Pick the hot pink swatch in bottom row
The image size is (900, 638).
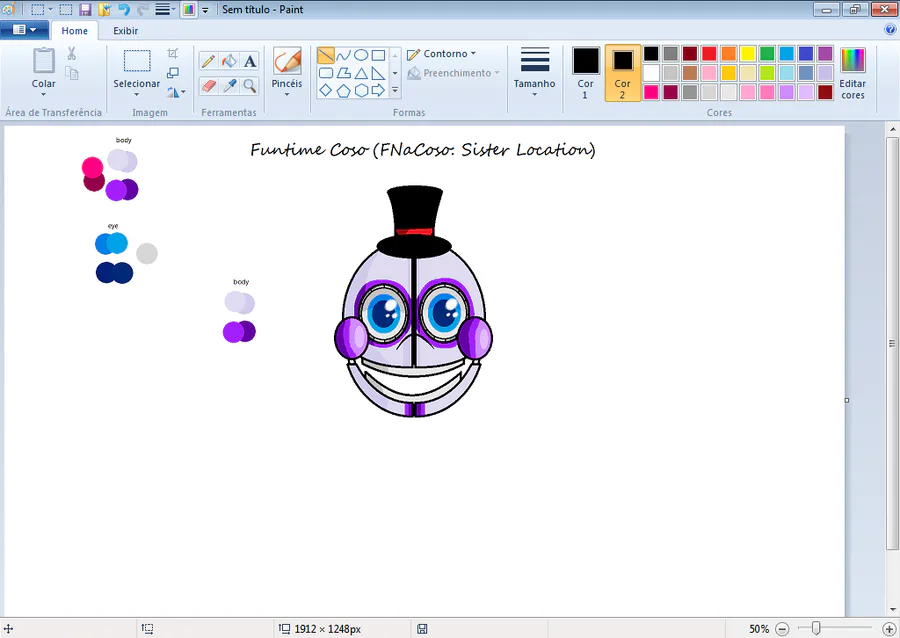[651, 92]
